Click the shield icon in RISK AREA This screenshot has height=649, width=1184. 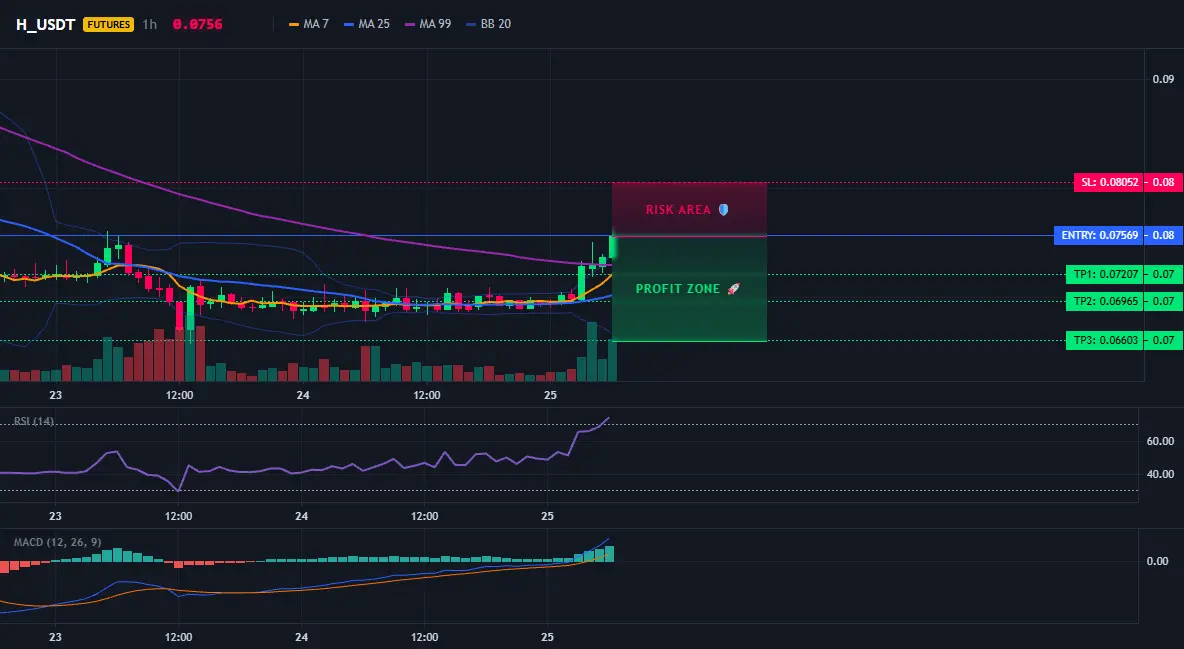(723, 209)
